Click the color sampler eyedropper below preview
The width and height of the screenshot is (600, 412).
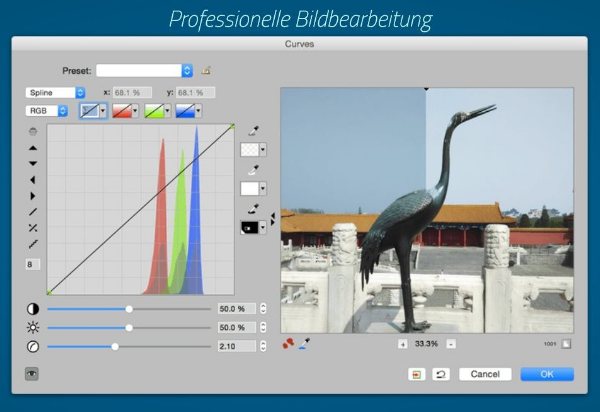[304, 343]
